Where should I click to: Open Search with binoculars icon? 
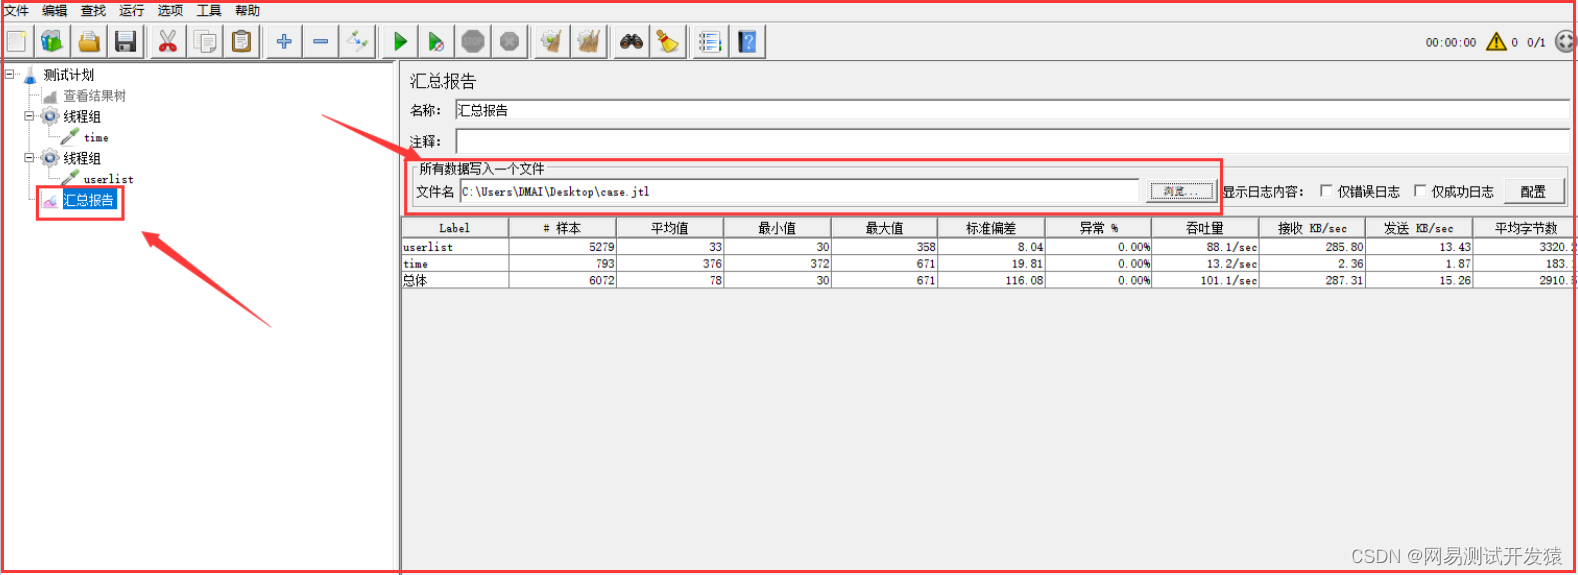[x=631, y=42]
